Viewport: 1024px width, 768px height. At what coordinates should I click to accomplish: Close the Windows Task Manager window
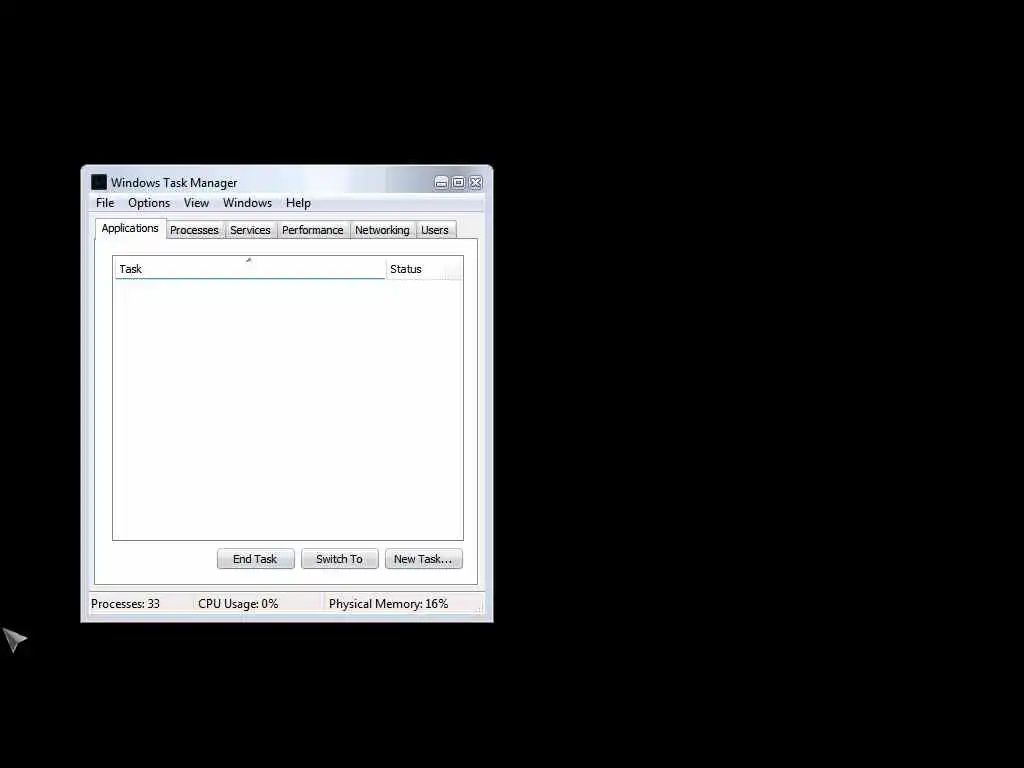point(475,183)
